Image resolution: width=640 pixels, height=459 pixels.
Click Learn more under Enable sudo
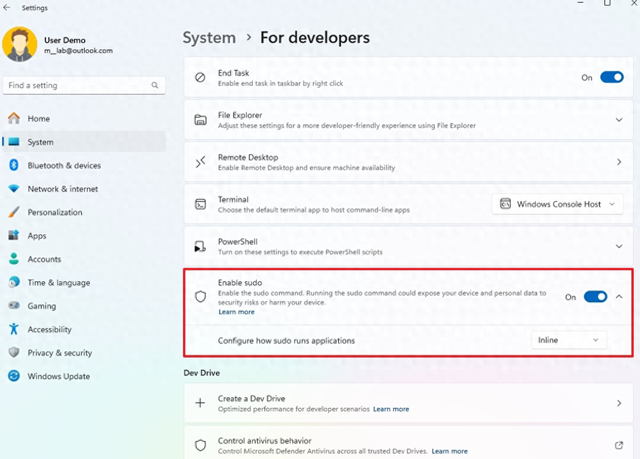236,312
